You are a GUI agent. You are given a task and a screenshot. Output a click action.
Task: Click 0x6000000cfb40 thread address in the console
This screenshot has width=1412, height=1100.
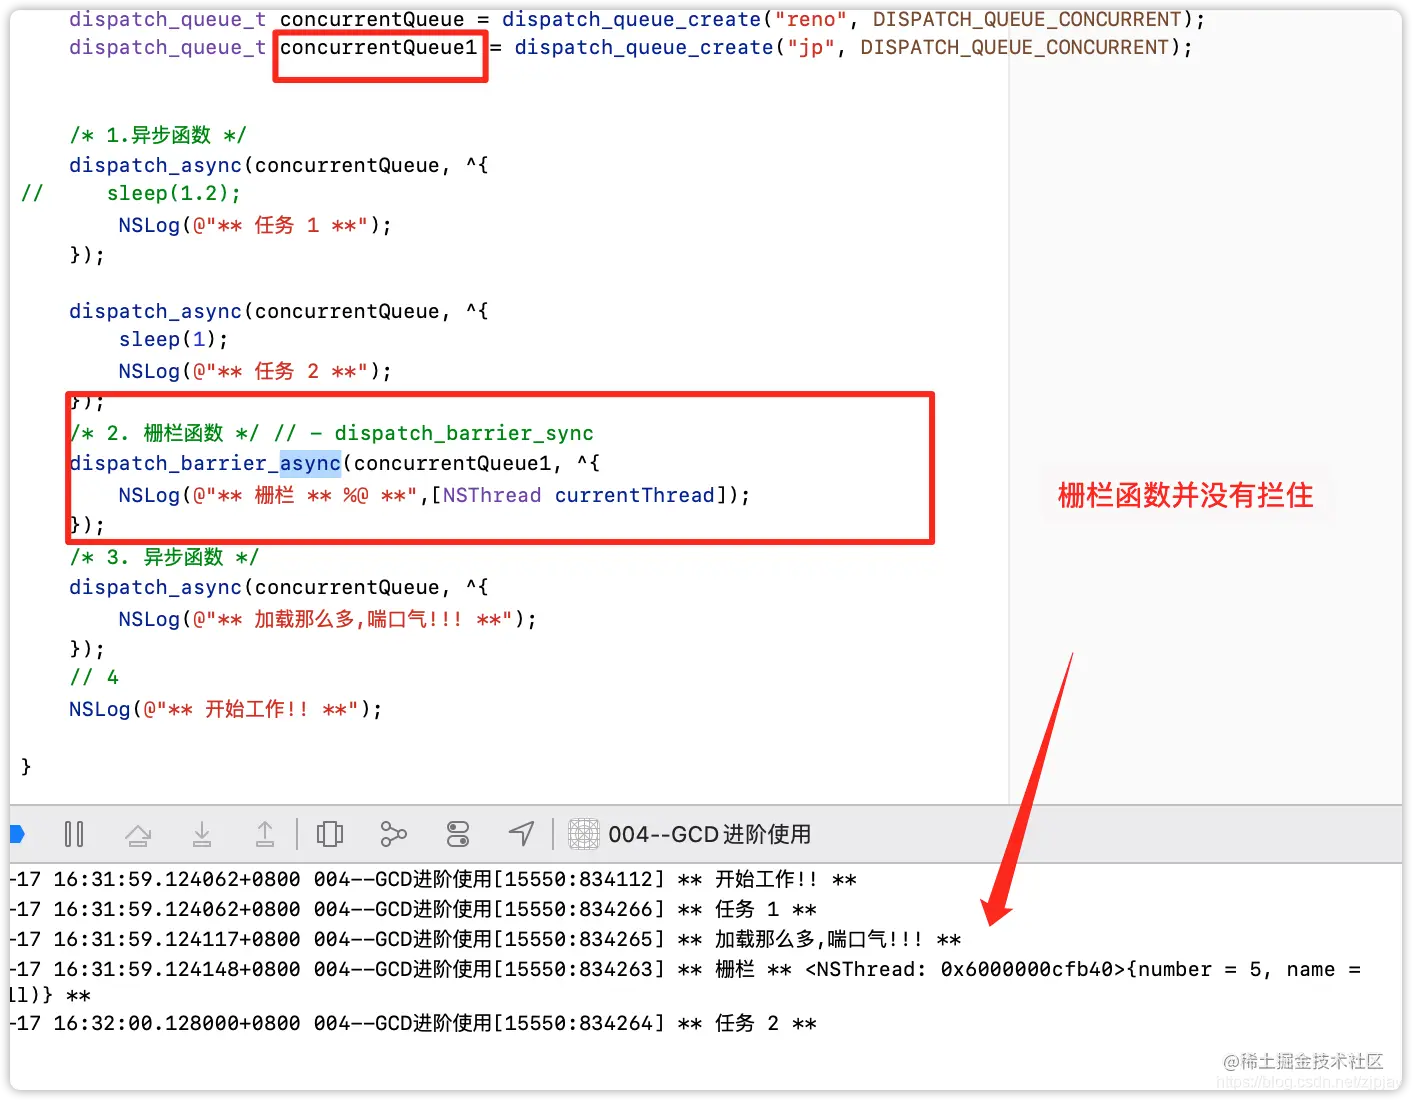click(1026, 969)
